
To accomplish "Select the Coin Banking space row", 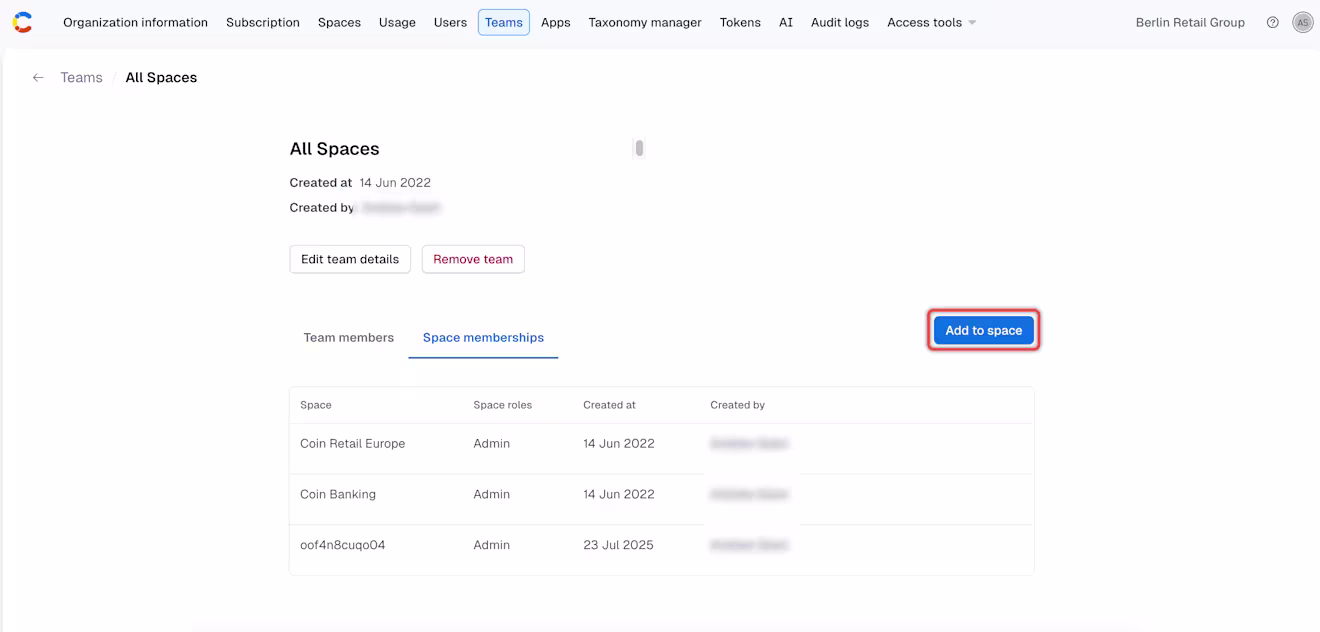I will pos(661,495).
